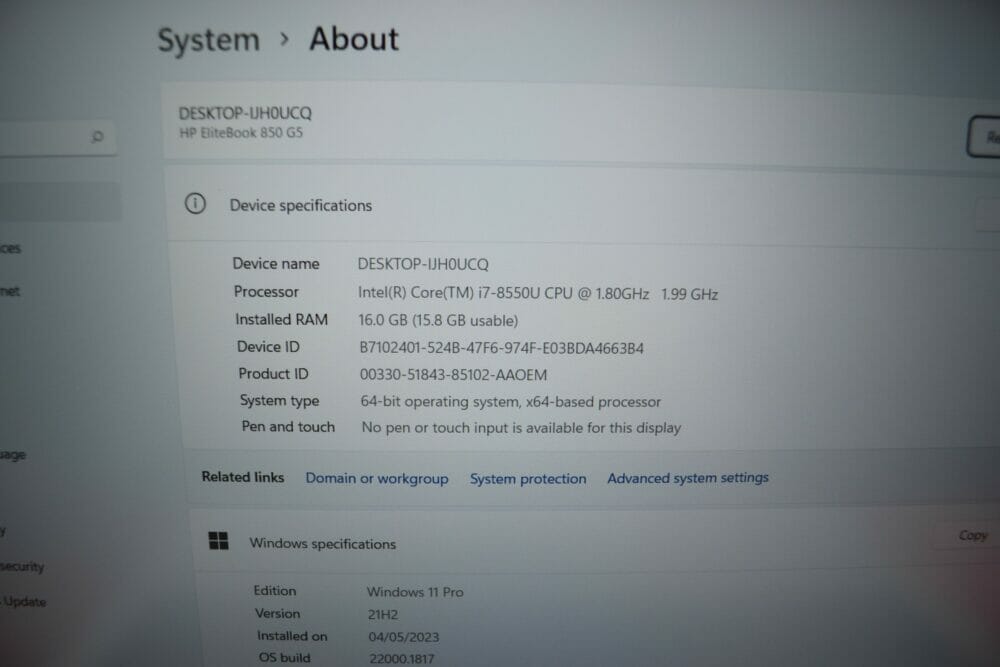Click the Rename this PC button
The width and height of the screenshot is (1000, 667).
point(984,136)
